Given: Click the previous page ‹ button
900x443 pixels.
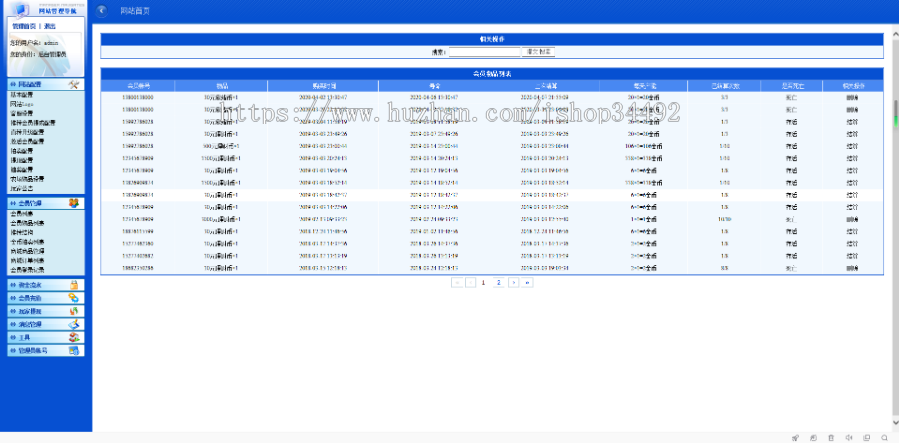Looking at the screenshot, I should [471, 282].
